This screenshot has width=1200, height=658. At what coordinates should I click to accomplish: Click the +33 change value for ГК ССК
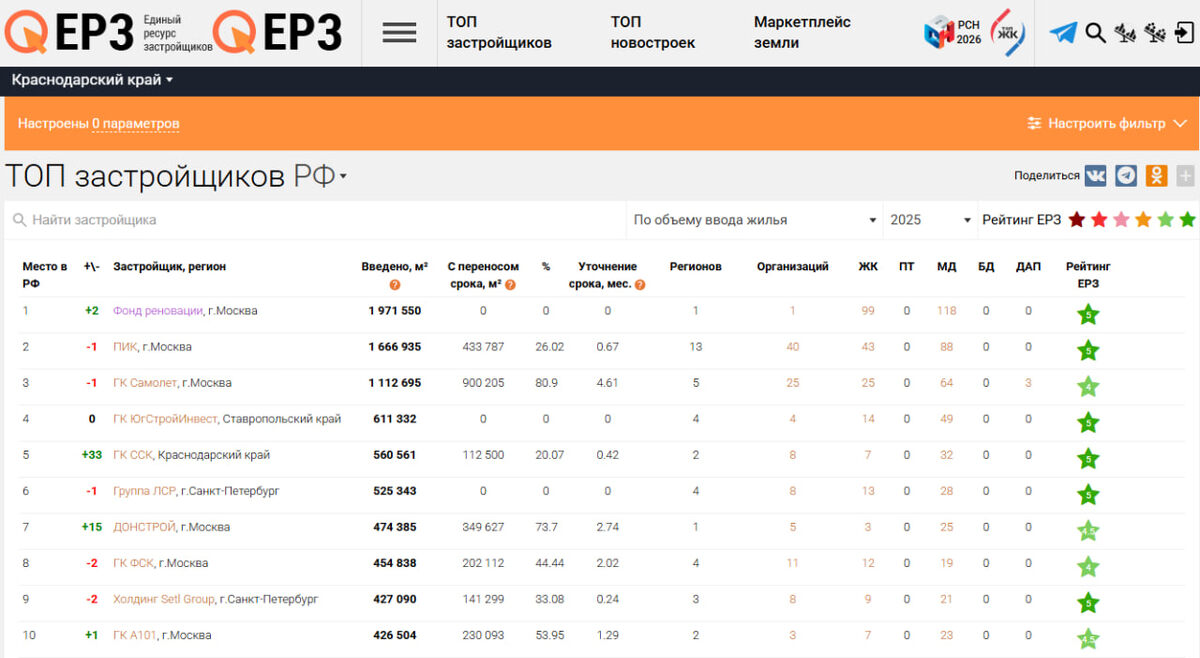coord(92,455)
